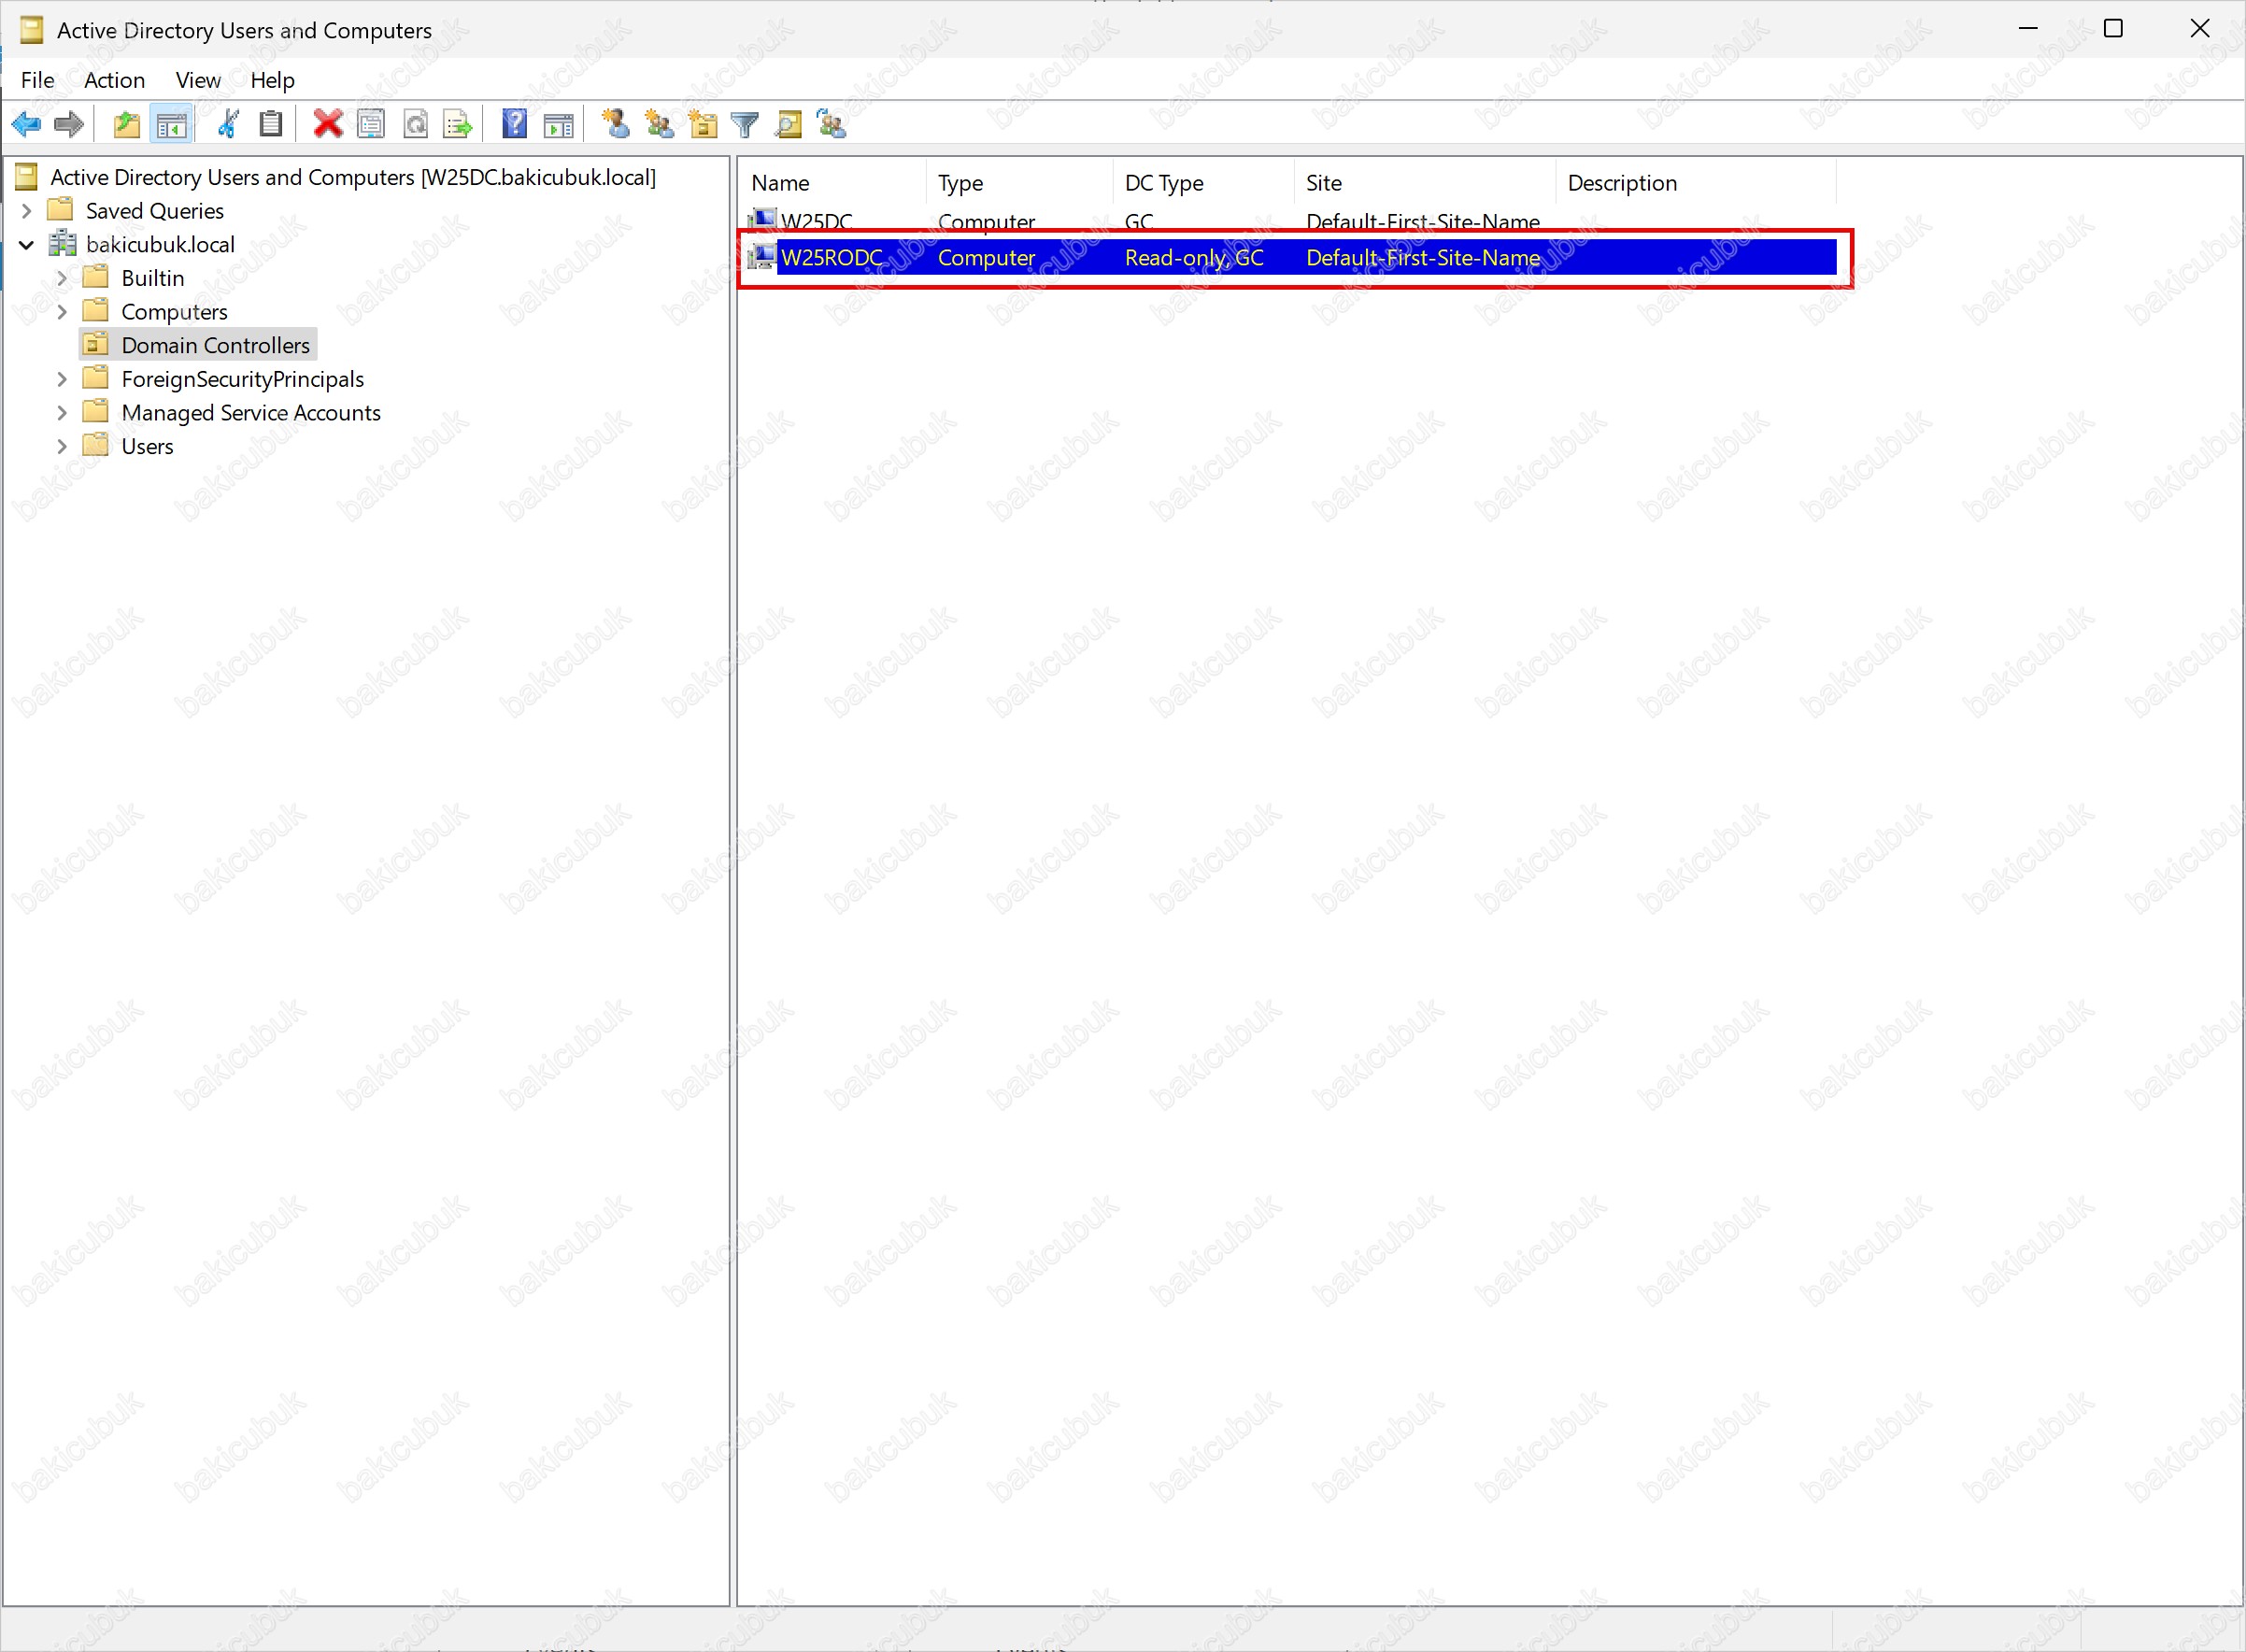Open the View menu

click(x=198, y=80)
